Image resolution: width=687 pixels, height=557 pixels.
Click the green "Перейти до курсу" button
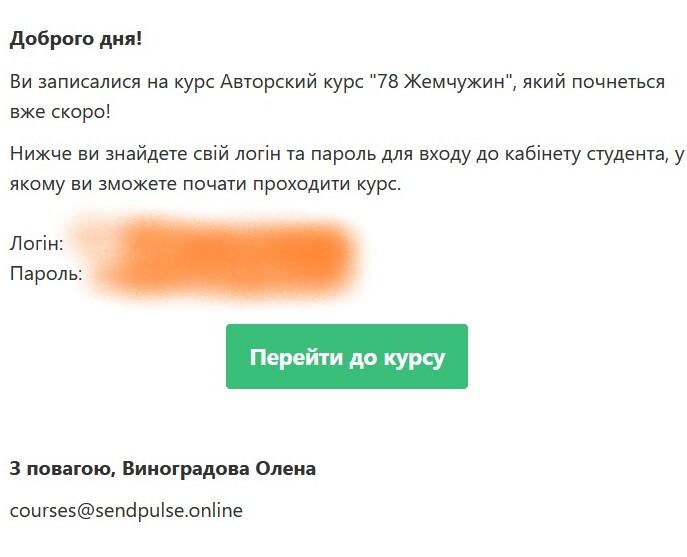346,357
